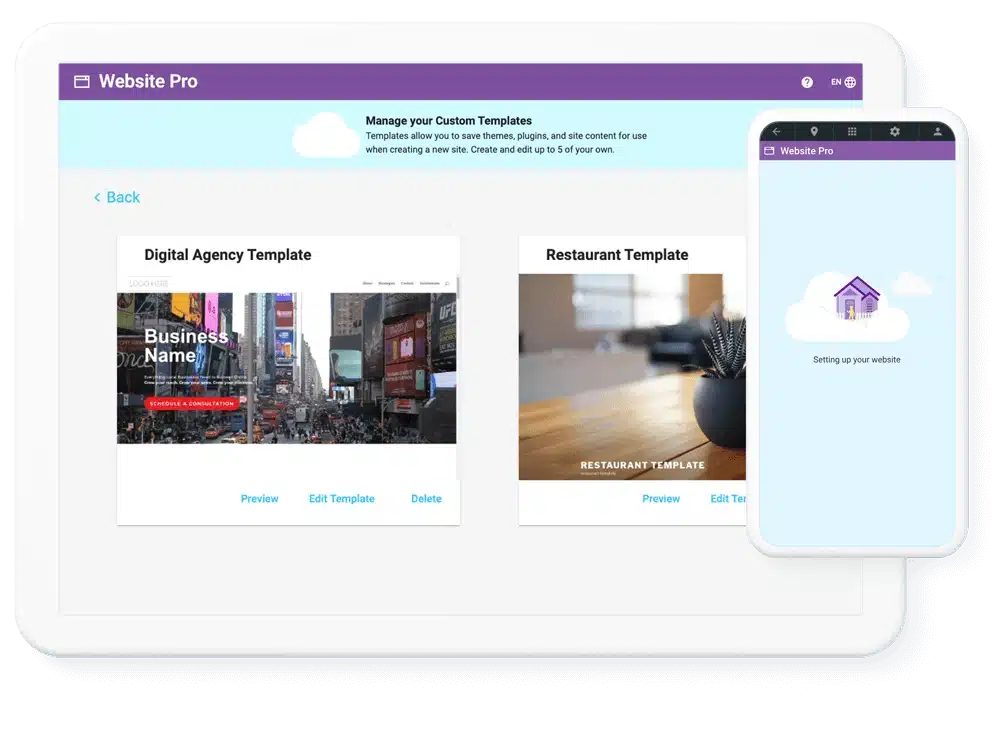
Task: Tap the user profile icon on phone
Action: point(937,131)
